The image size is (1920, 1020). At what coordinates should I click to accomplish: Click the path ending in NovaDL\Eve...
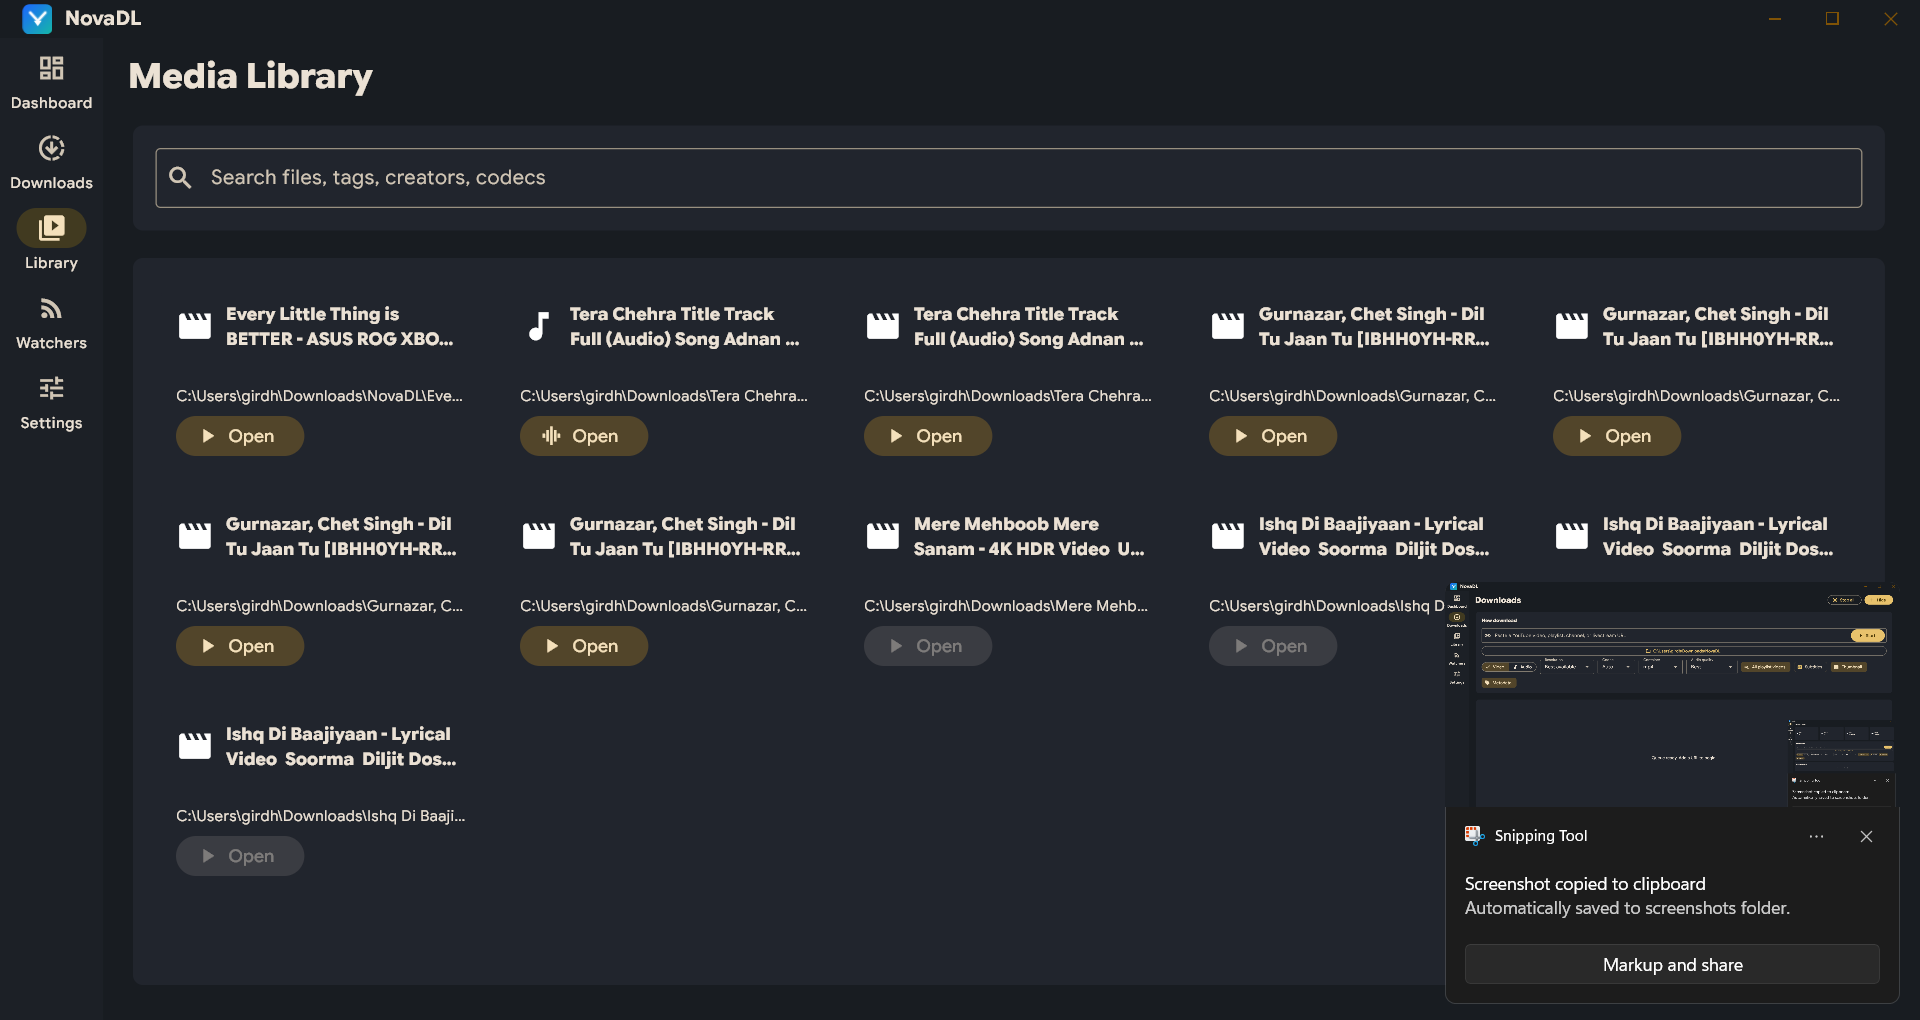(319, 396)
